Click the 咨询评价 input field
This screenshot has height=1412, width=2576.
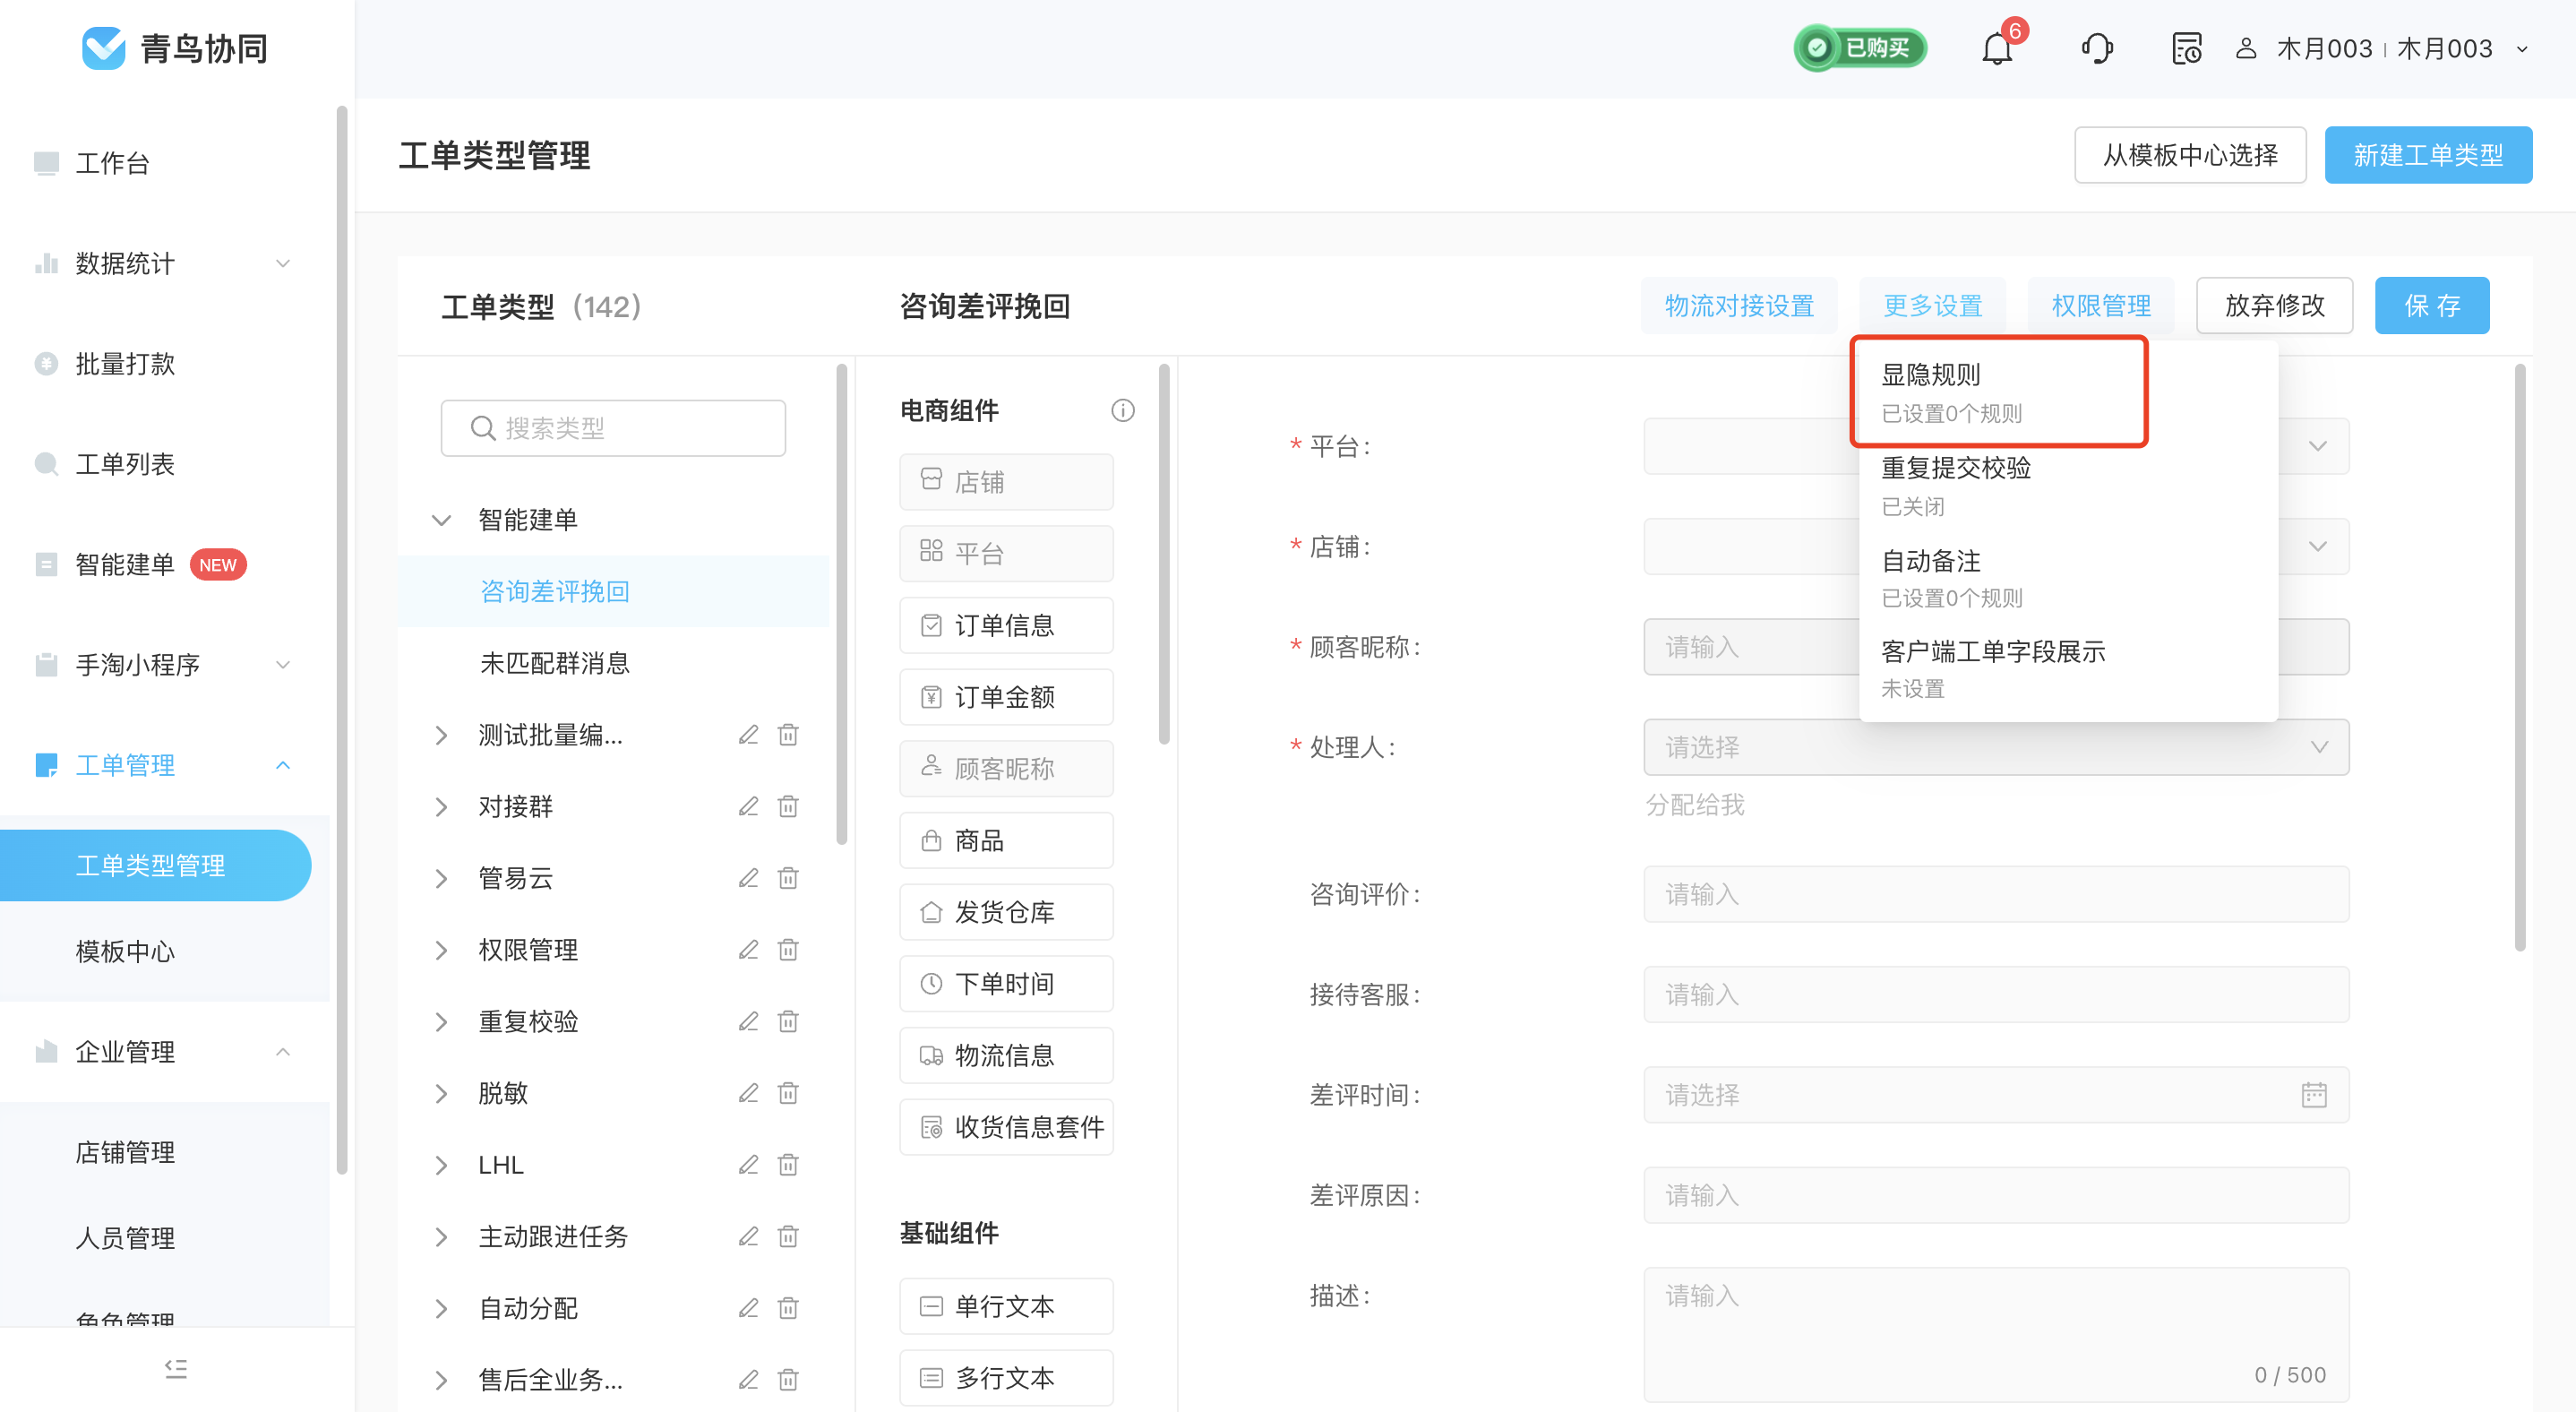pyautogui.click(x=1996, y=894)
